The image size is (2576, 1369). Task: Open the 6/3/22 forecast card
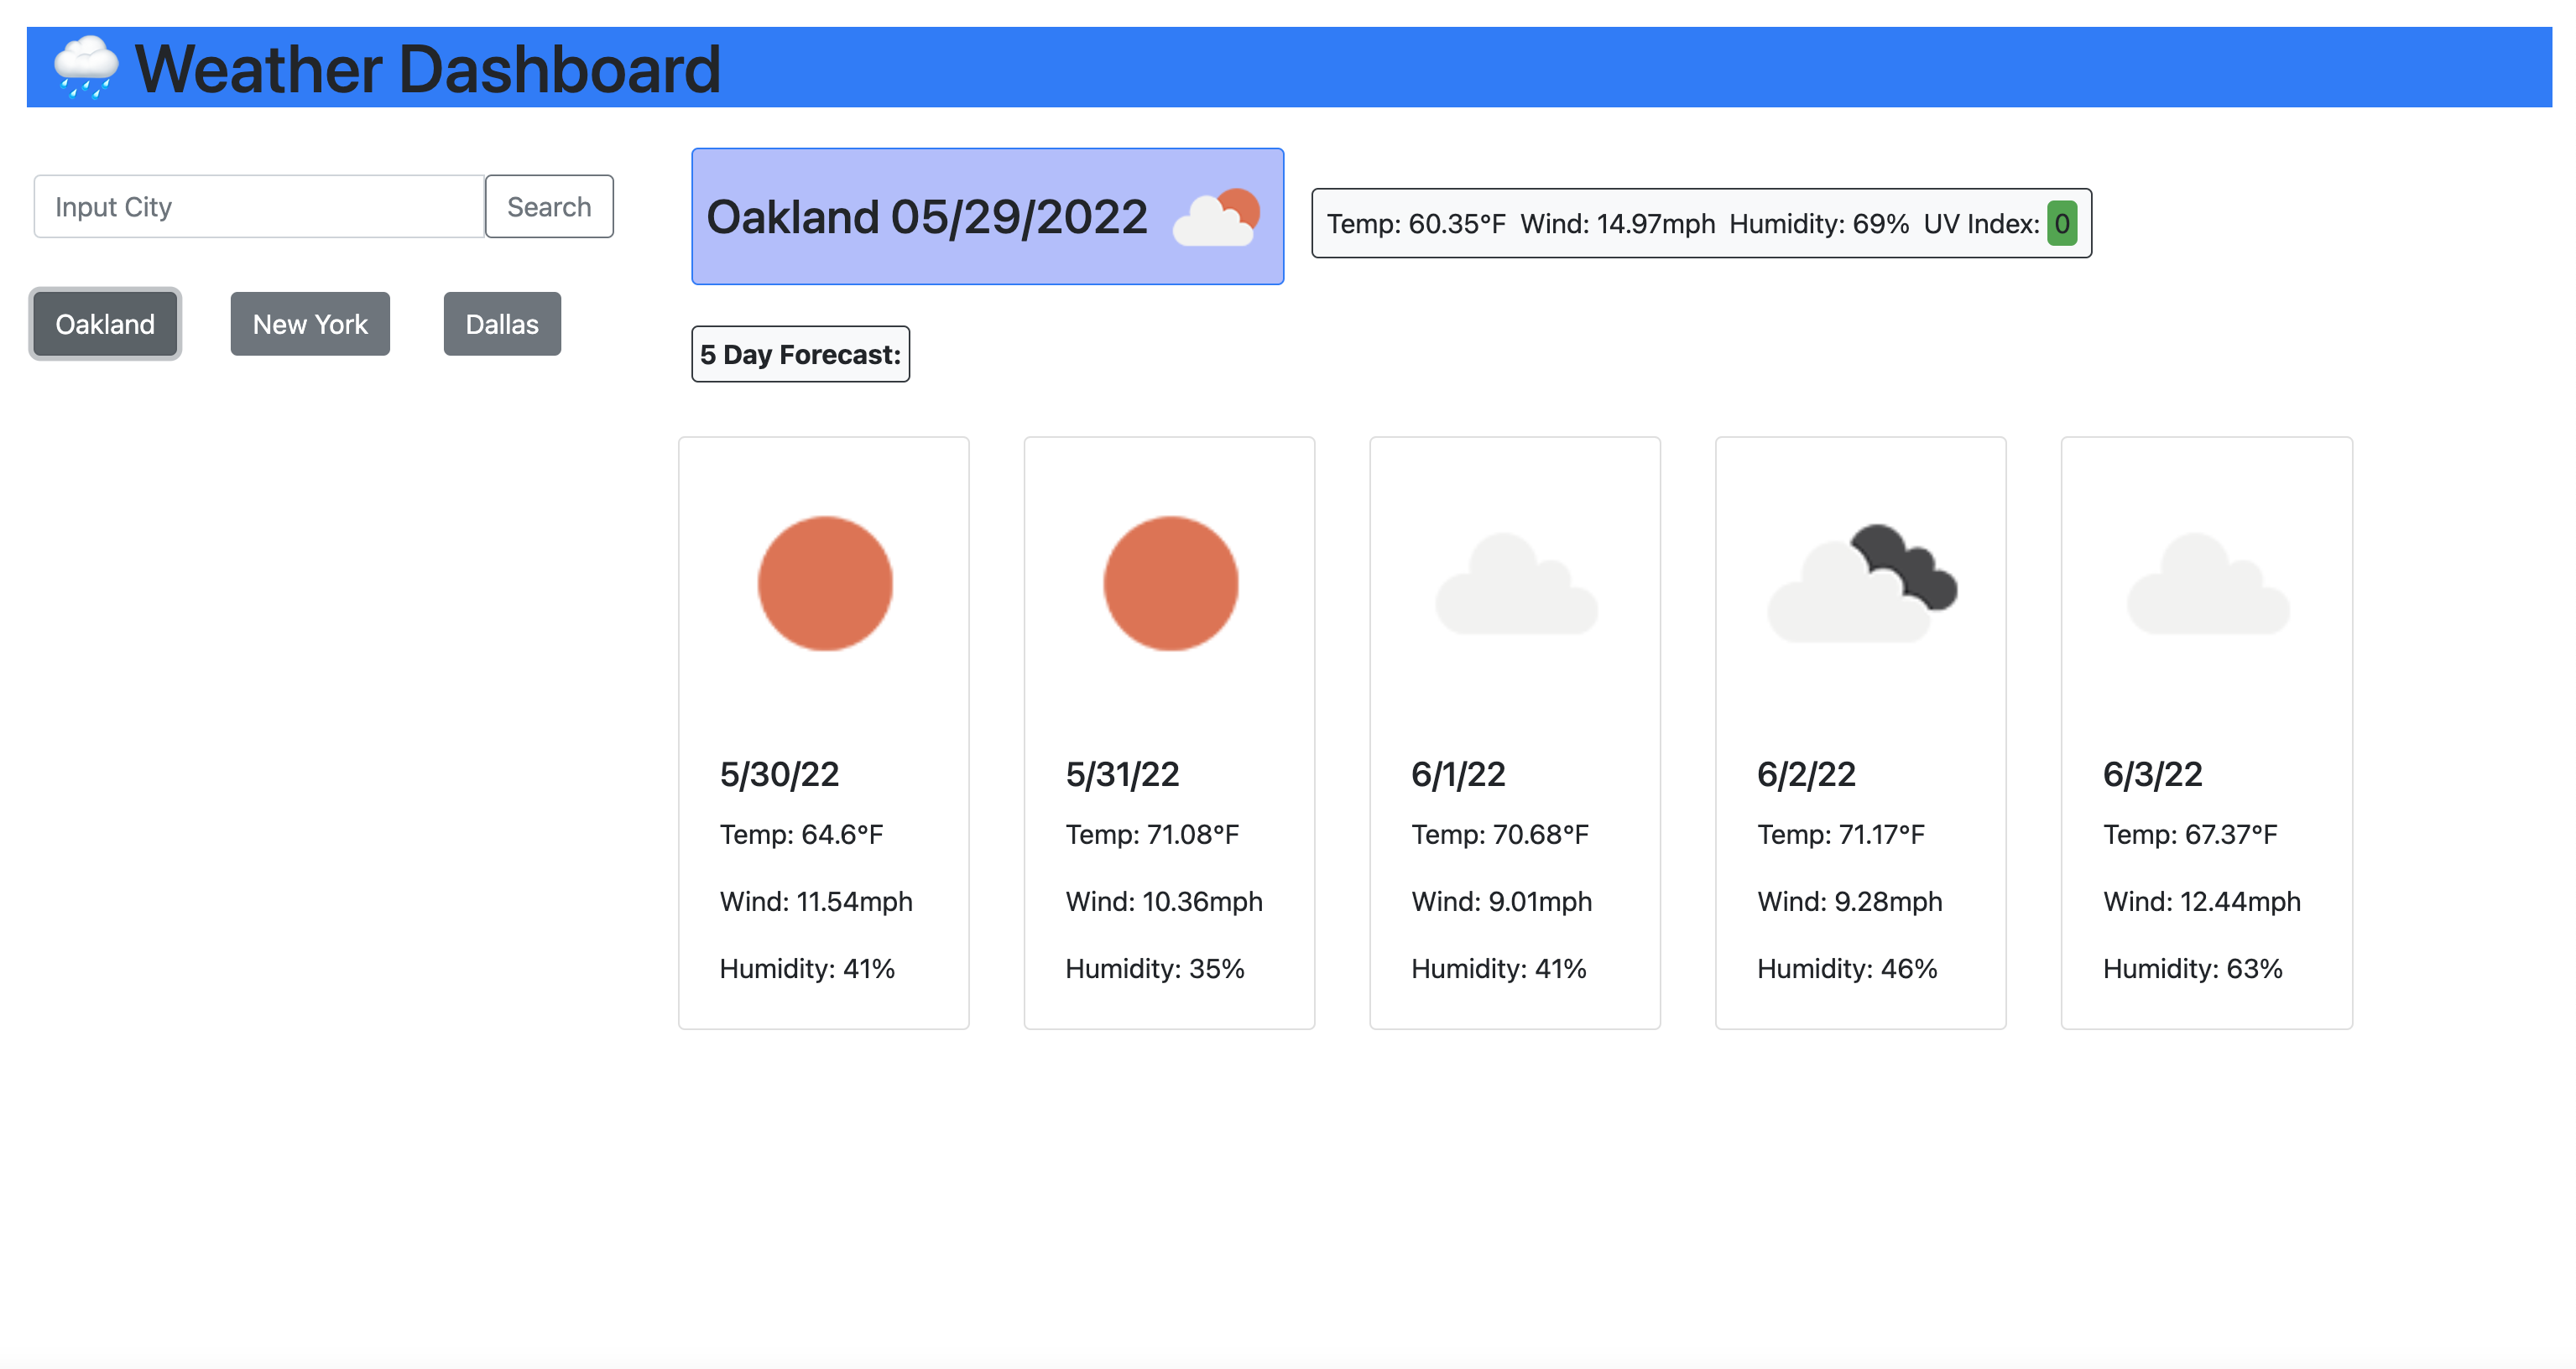coord(2207,731)
